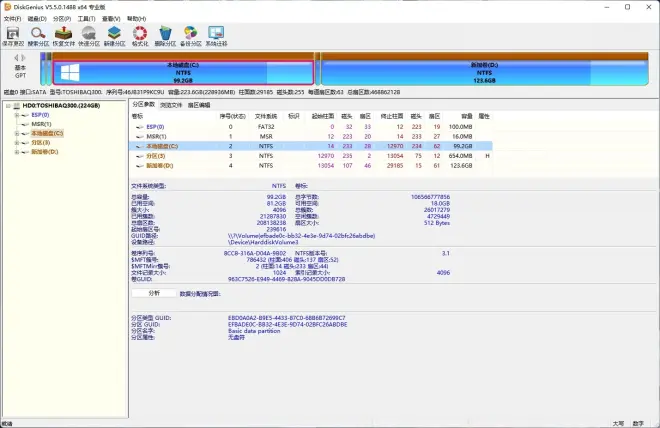Launch System Migration (系统迁移) tool
The width and height of the screenshot is (660, 428).
(216, 34)
